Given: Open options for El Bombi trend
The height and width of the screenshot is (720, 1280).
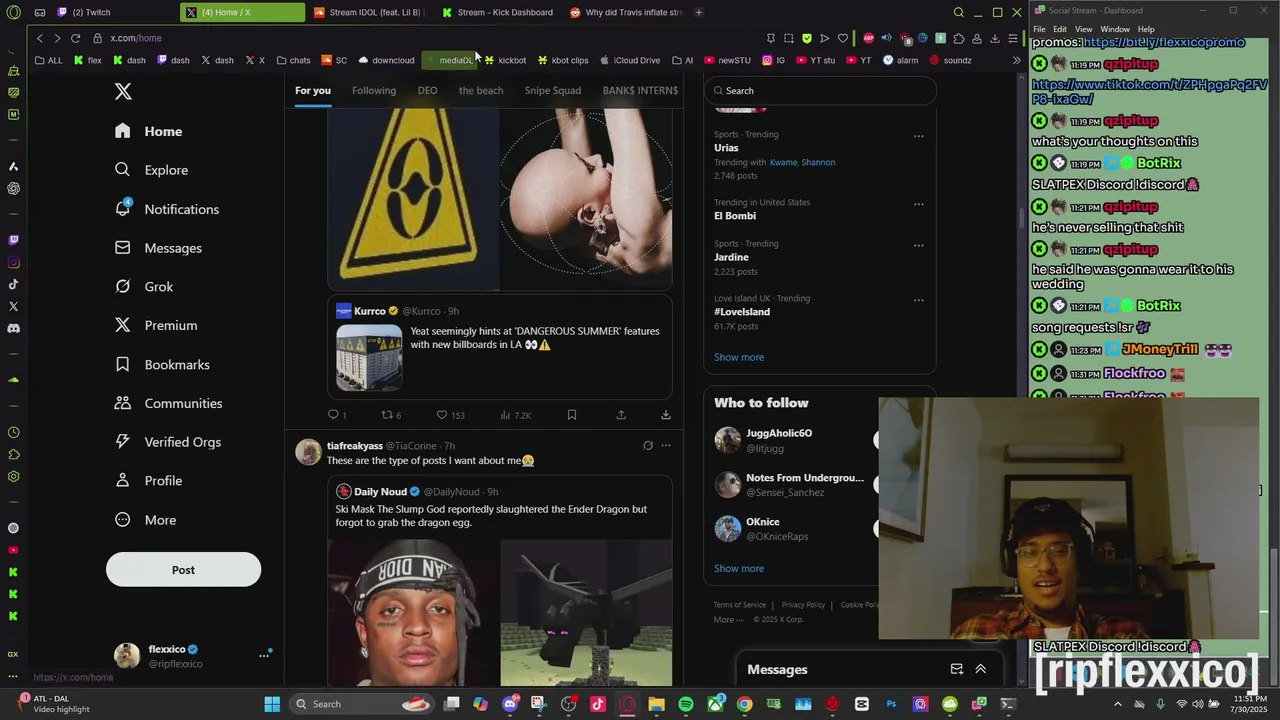Looking at the screenshot, I should [918, 204].
